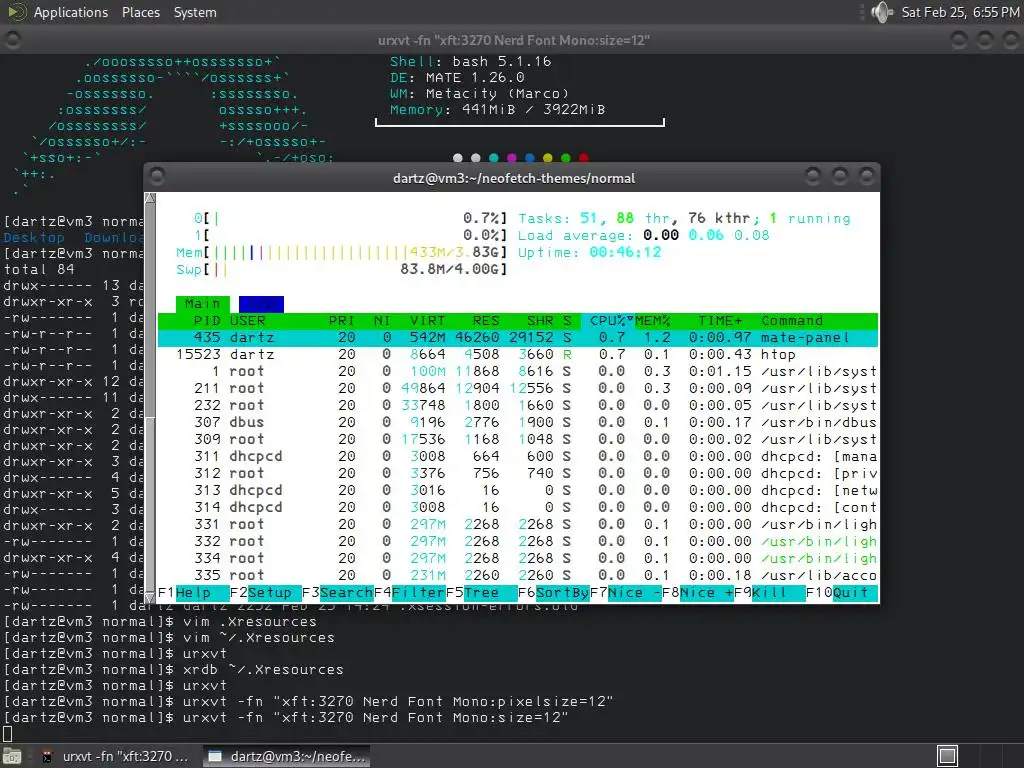Click F4 Filter in the htop function bar
1024x768 pixels.
click(x=410, y=592)
